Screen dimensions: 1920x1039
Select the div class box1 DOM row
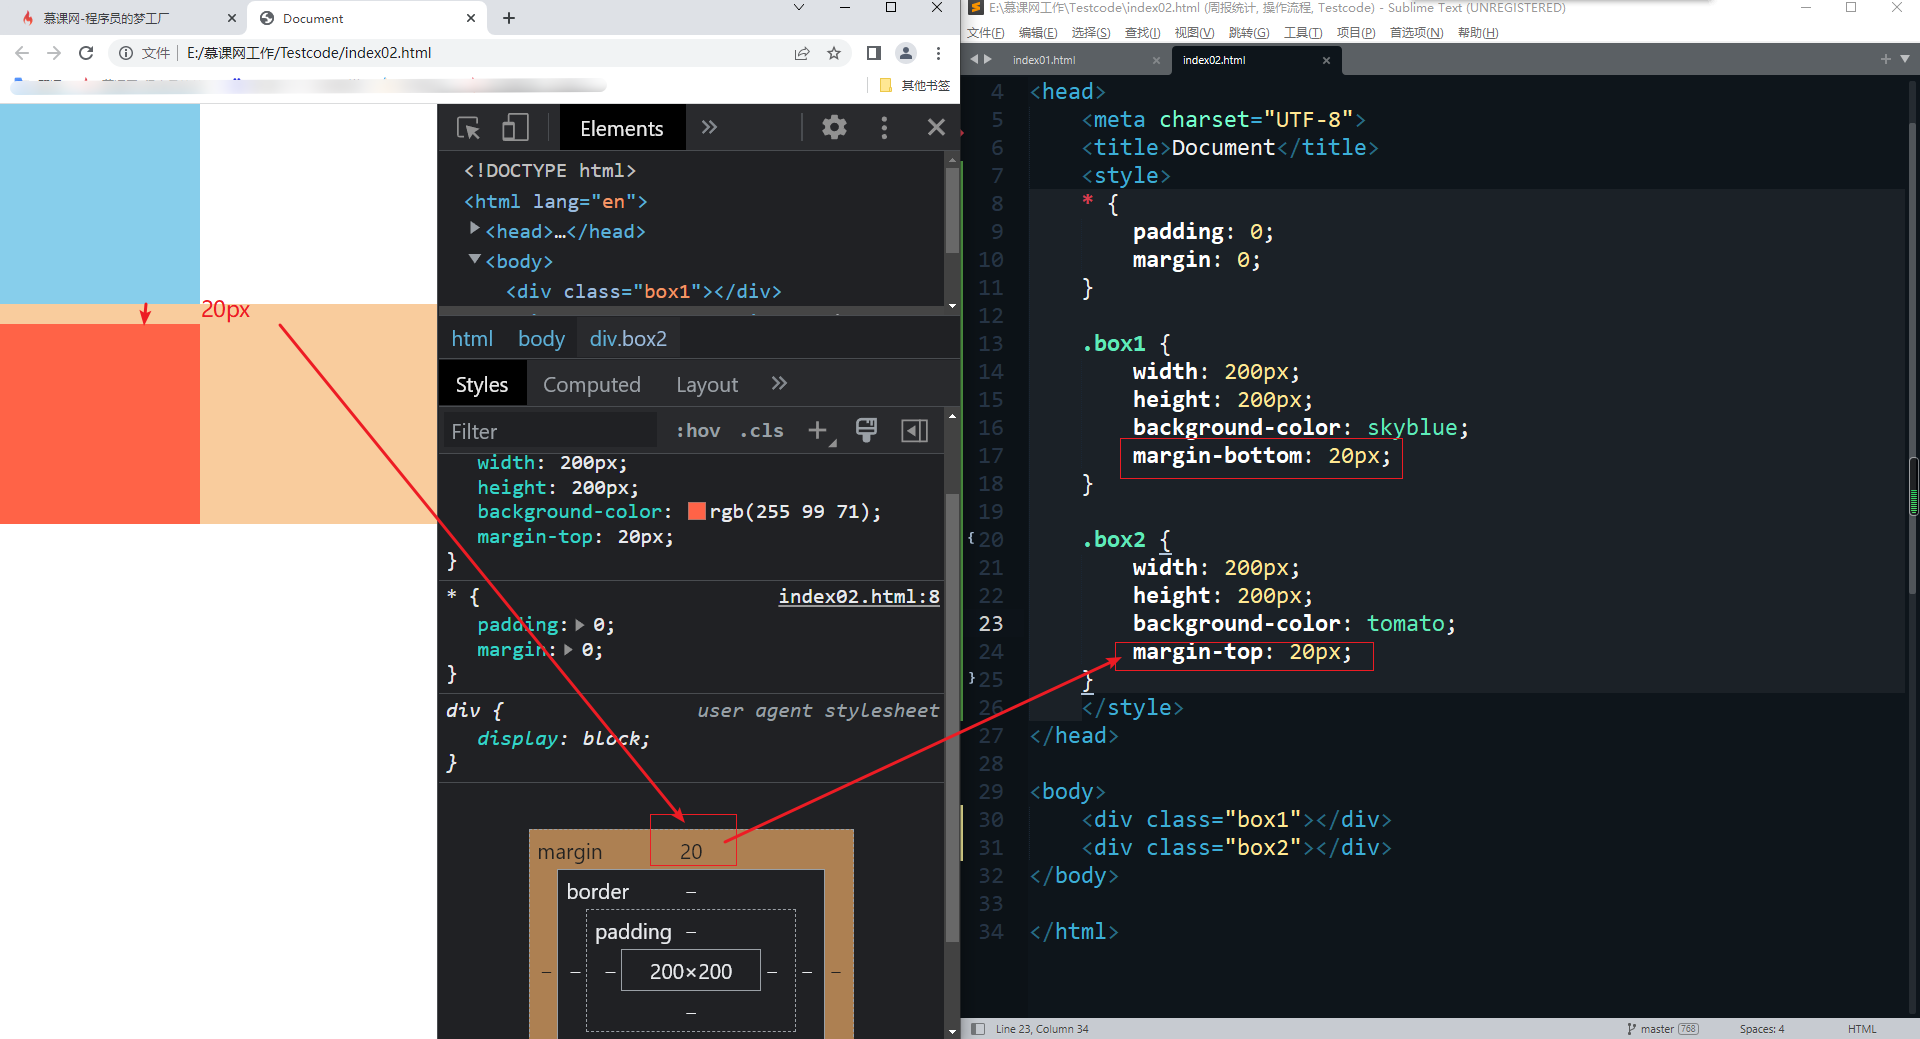(643, 291)
